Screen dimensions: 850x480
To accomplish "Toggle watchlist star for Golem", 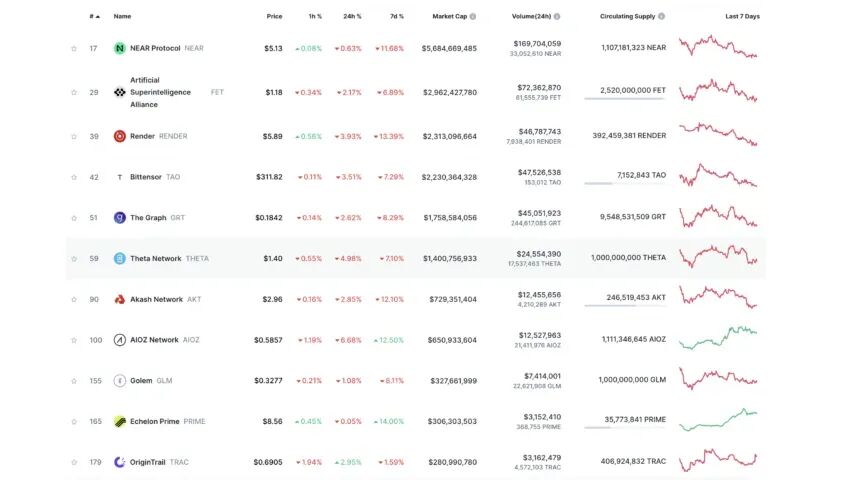I will pos(74,380).
